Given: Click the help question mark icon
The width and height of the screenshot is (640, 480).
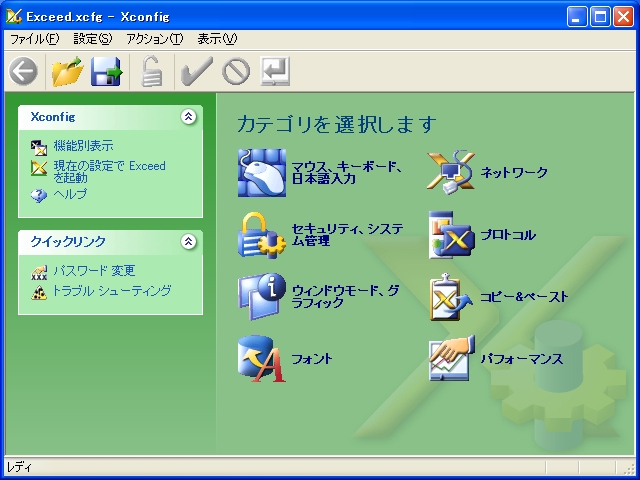Looking at the screenshot, I should click(x=39, y=195).
